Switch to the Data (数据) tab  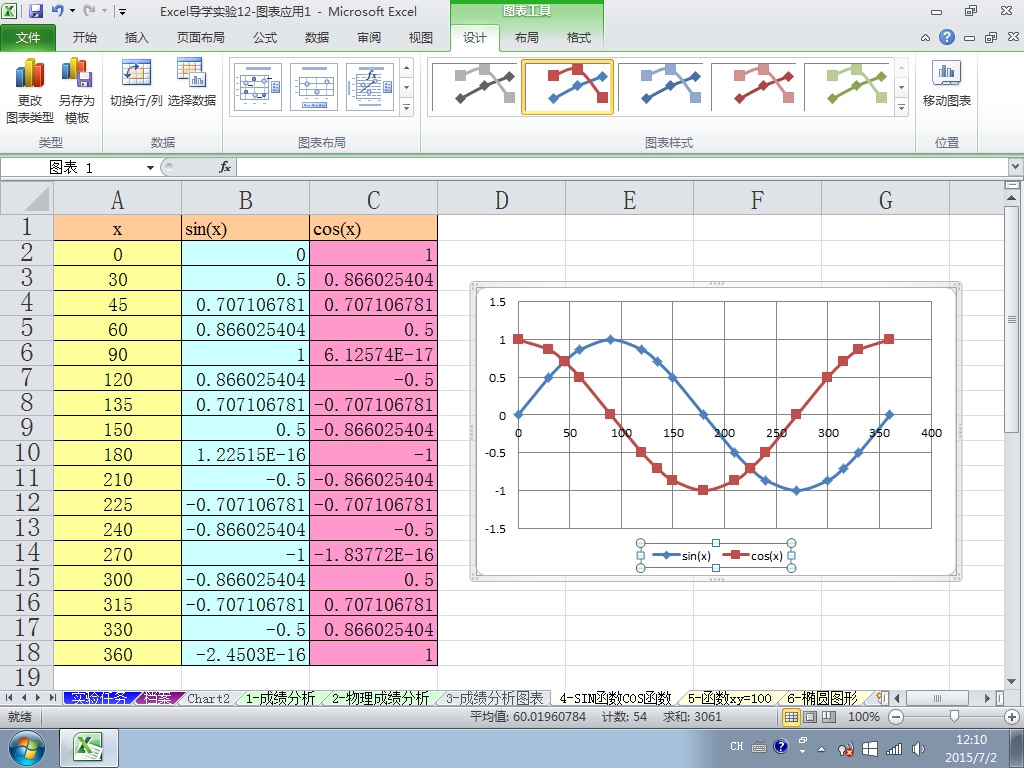pos(317,38)
